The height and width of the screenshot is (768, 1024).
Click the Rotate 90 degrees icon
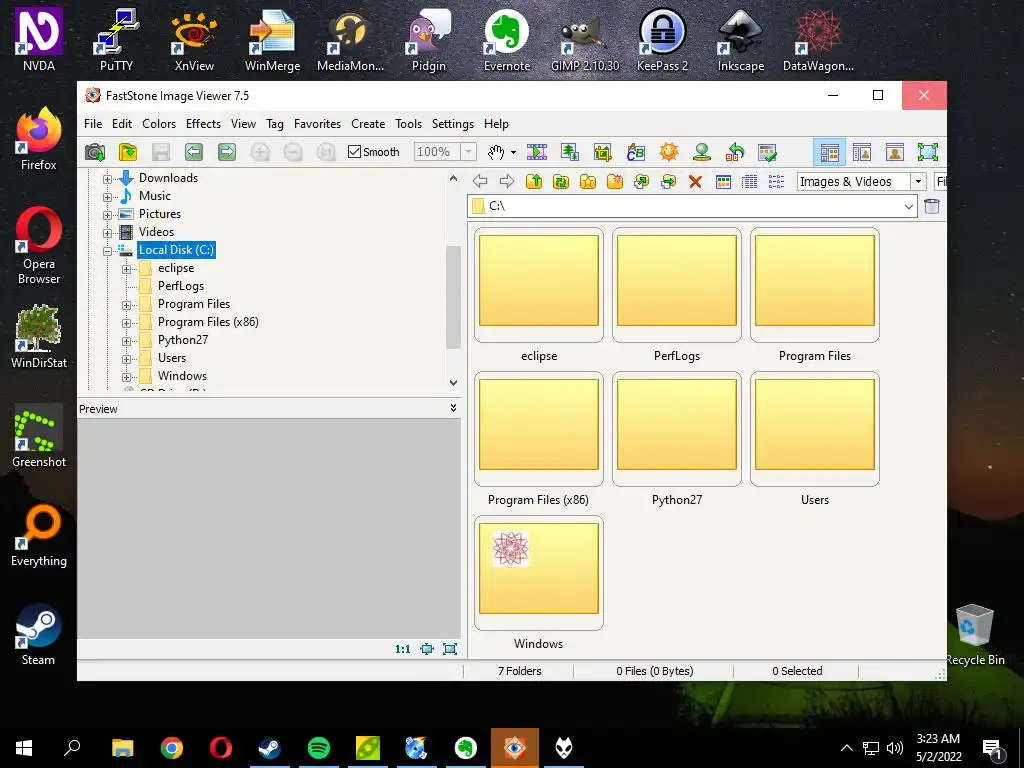tap(735, 152)
